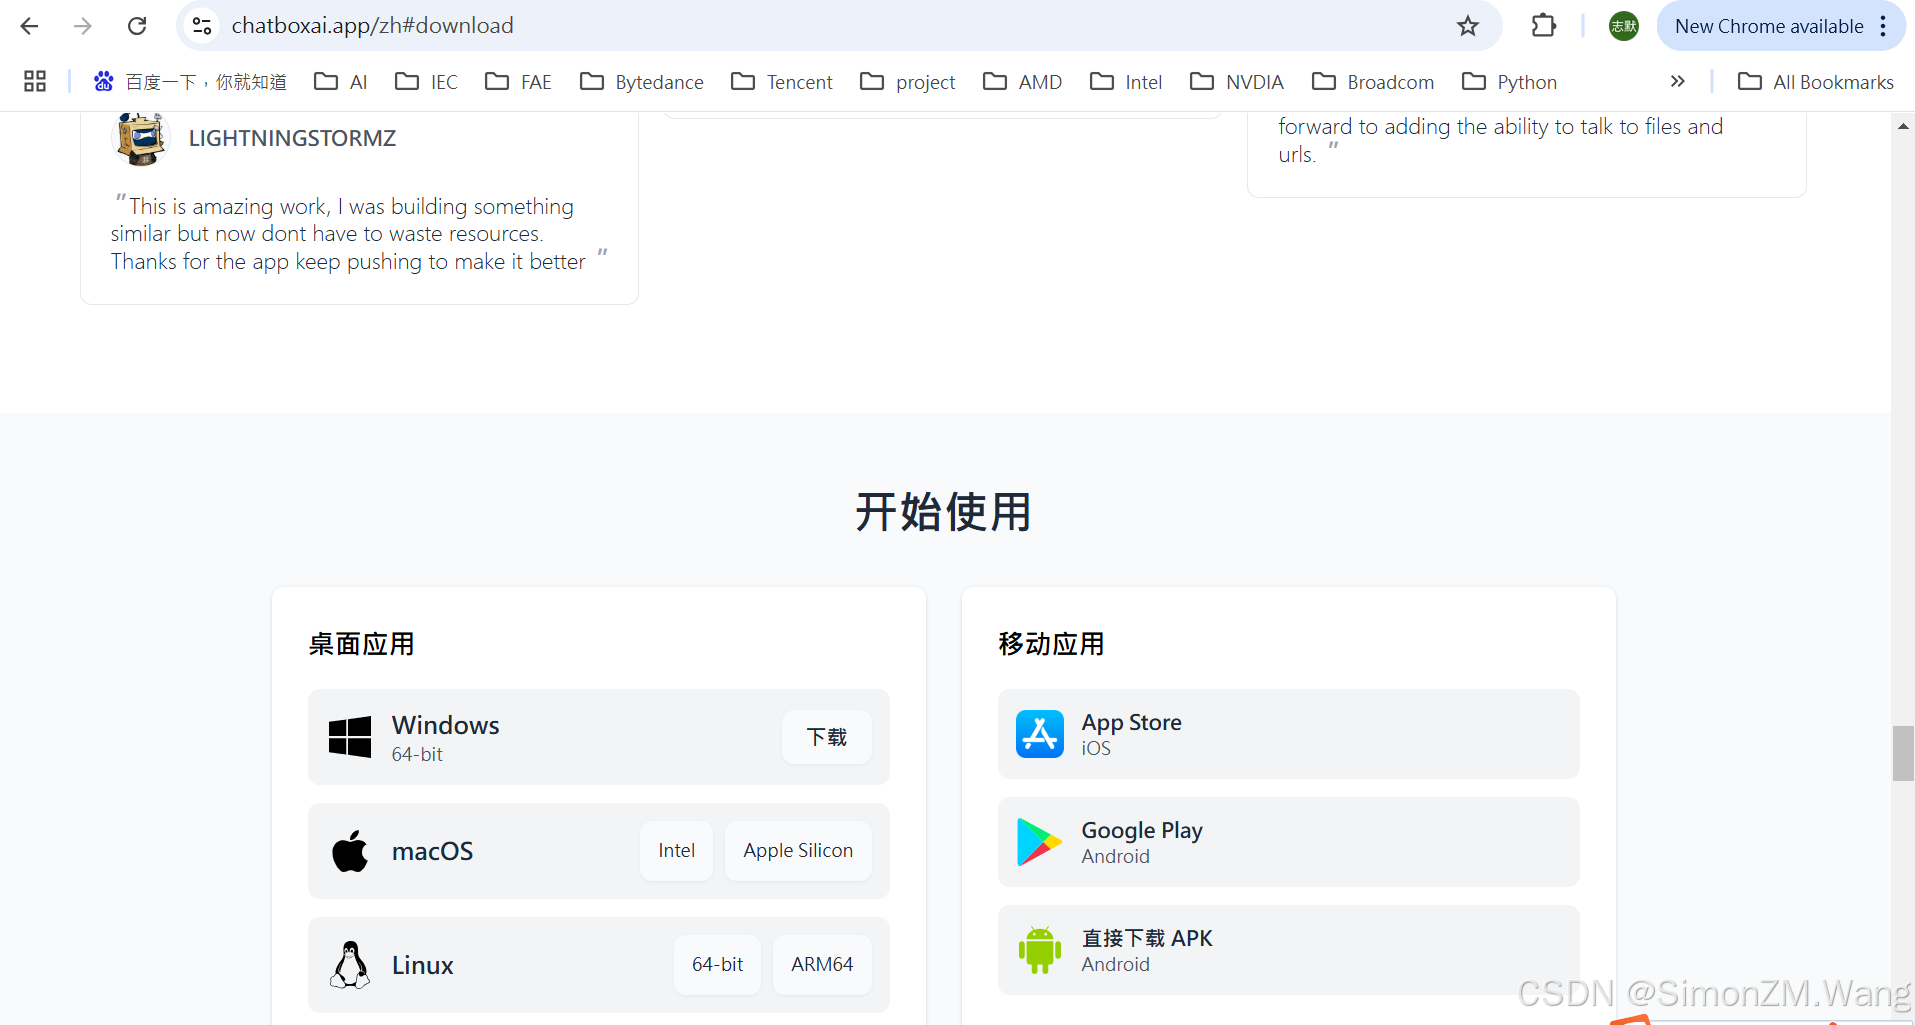The height and width of the screenshot is (1025, 1915).
Task: Download macOS Apple Silicon build
Action: 798,851
